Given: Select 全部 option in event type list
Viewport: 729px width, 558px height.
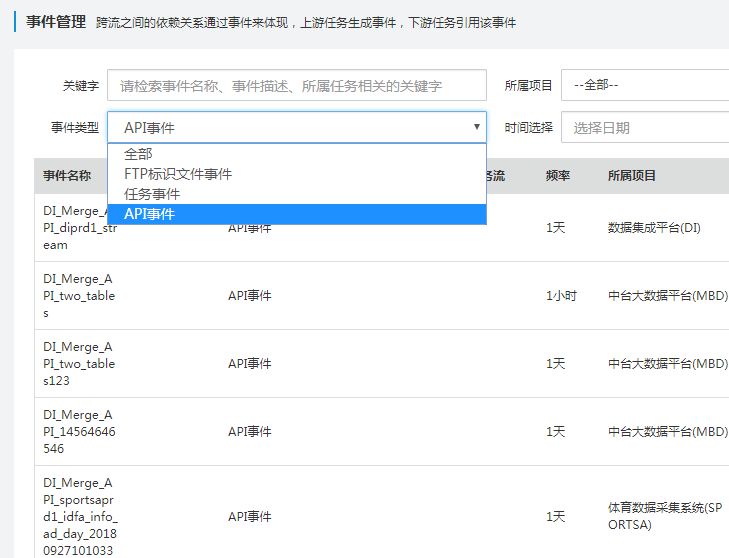Looking at the screenshot, I should (x=138, y=155).
